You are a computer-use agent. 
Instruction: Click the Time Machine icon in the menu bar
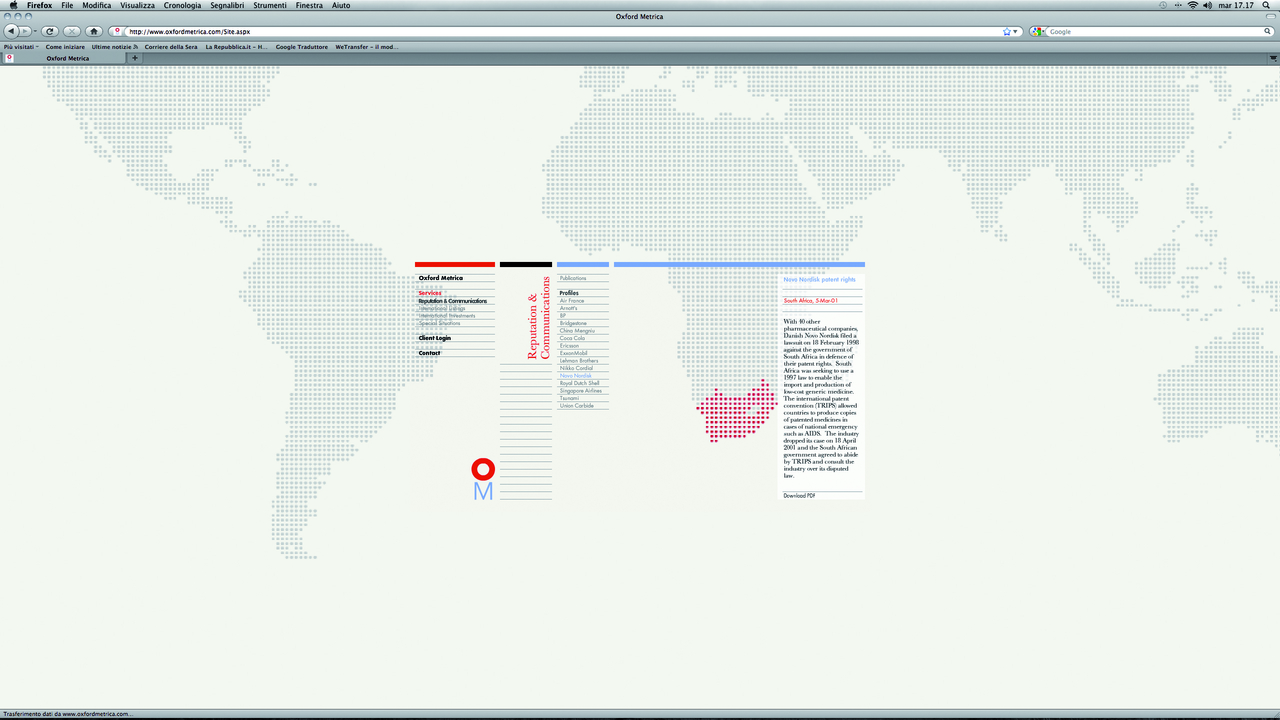point(1163,5)
